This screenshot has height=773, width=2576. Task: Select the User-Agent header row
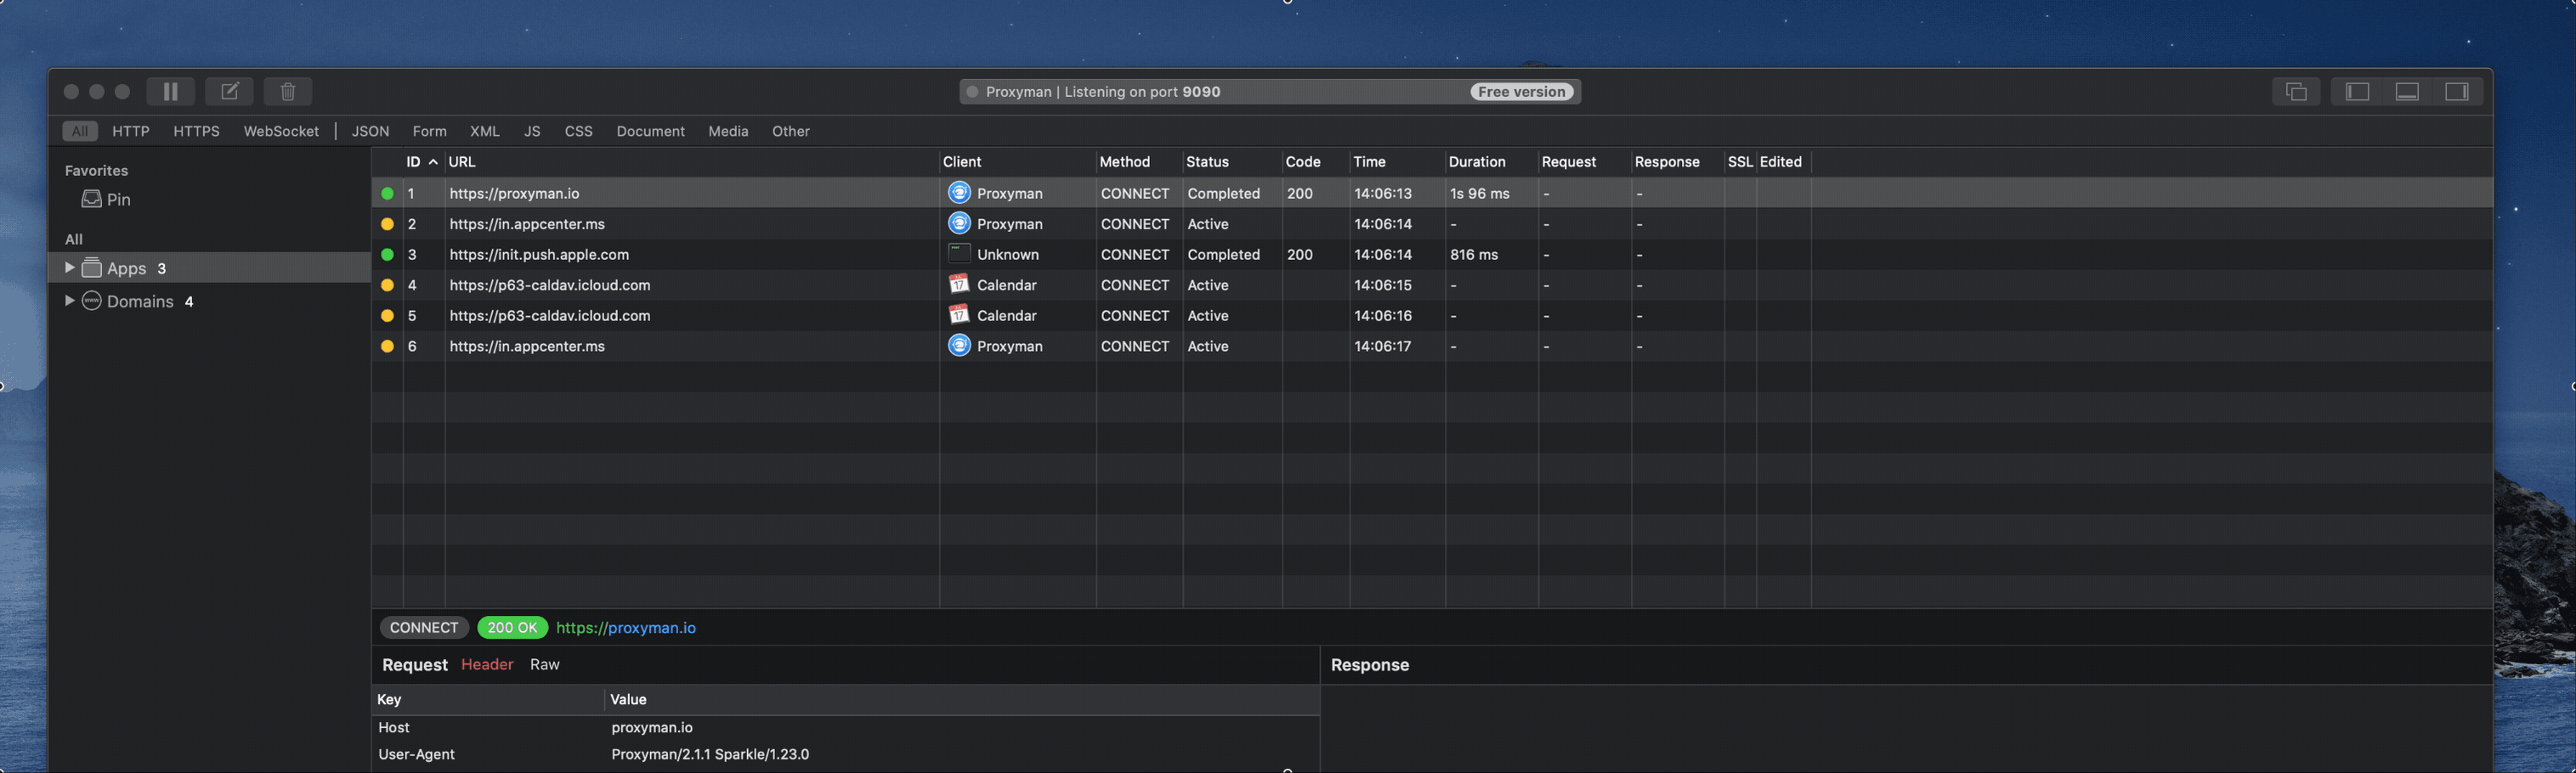846,754
